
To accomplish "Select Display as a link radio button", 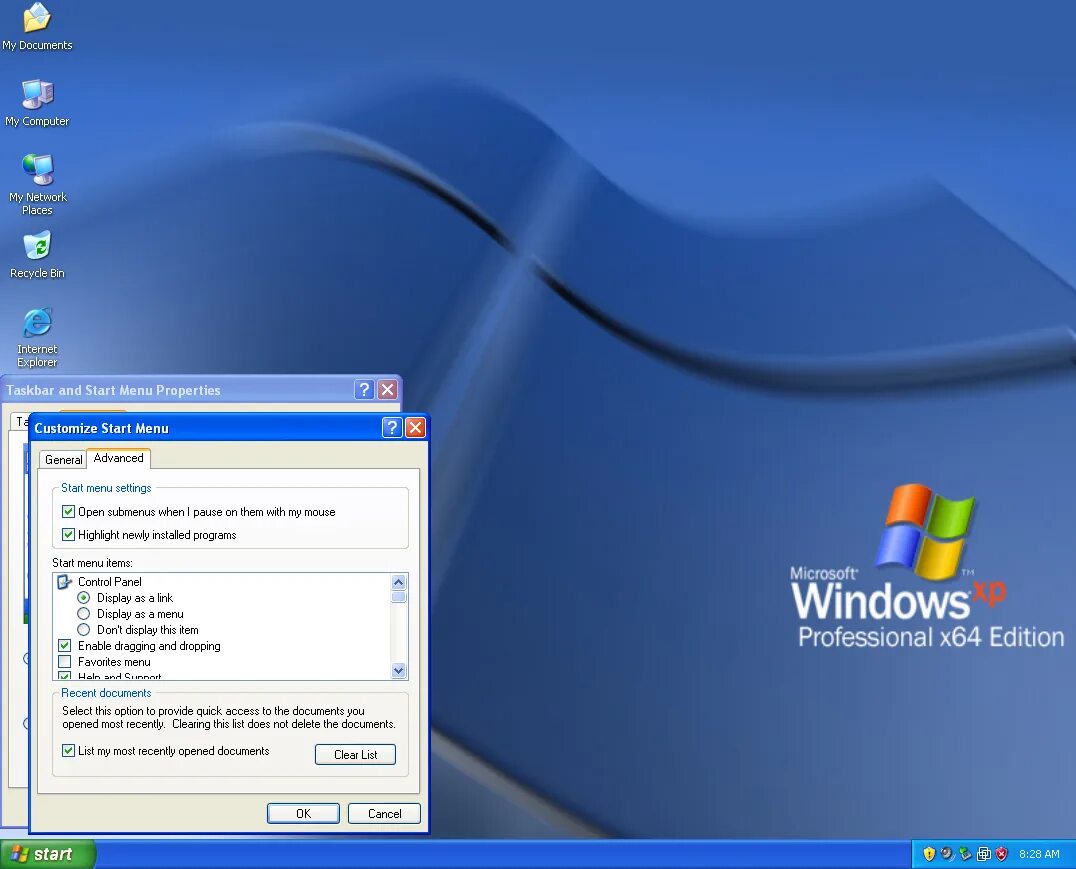I will click(x=84, y=598).
